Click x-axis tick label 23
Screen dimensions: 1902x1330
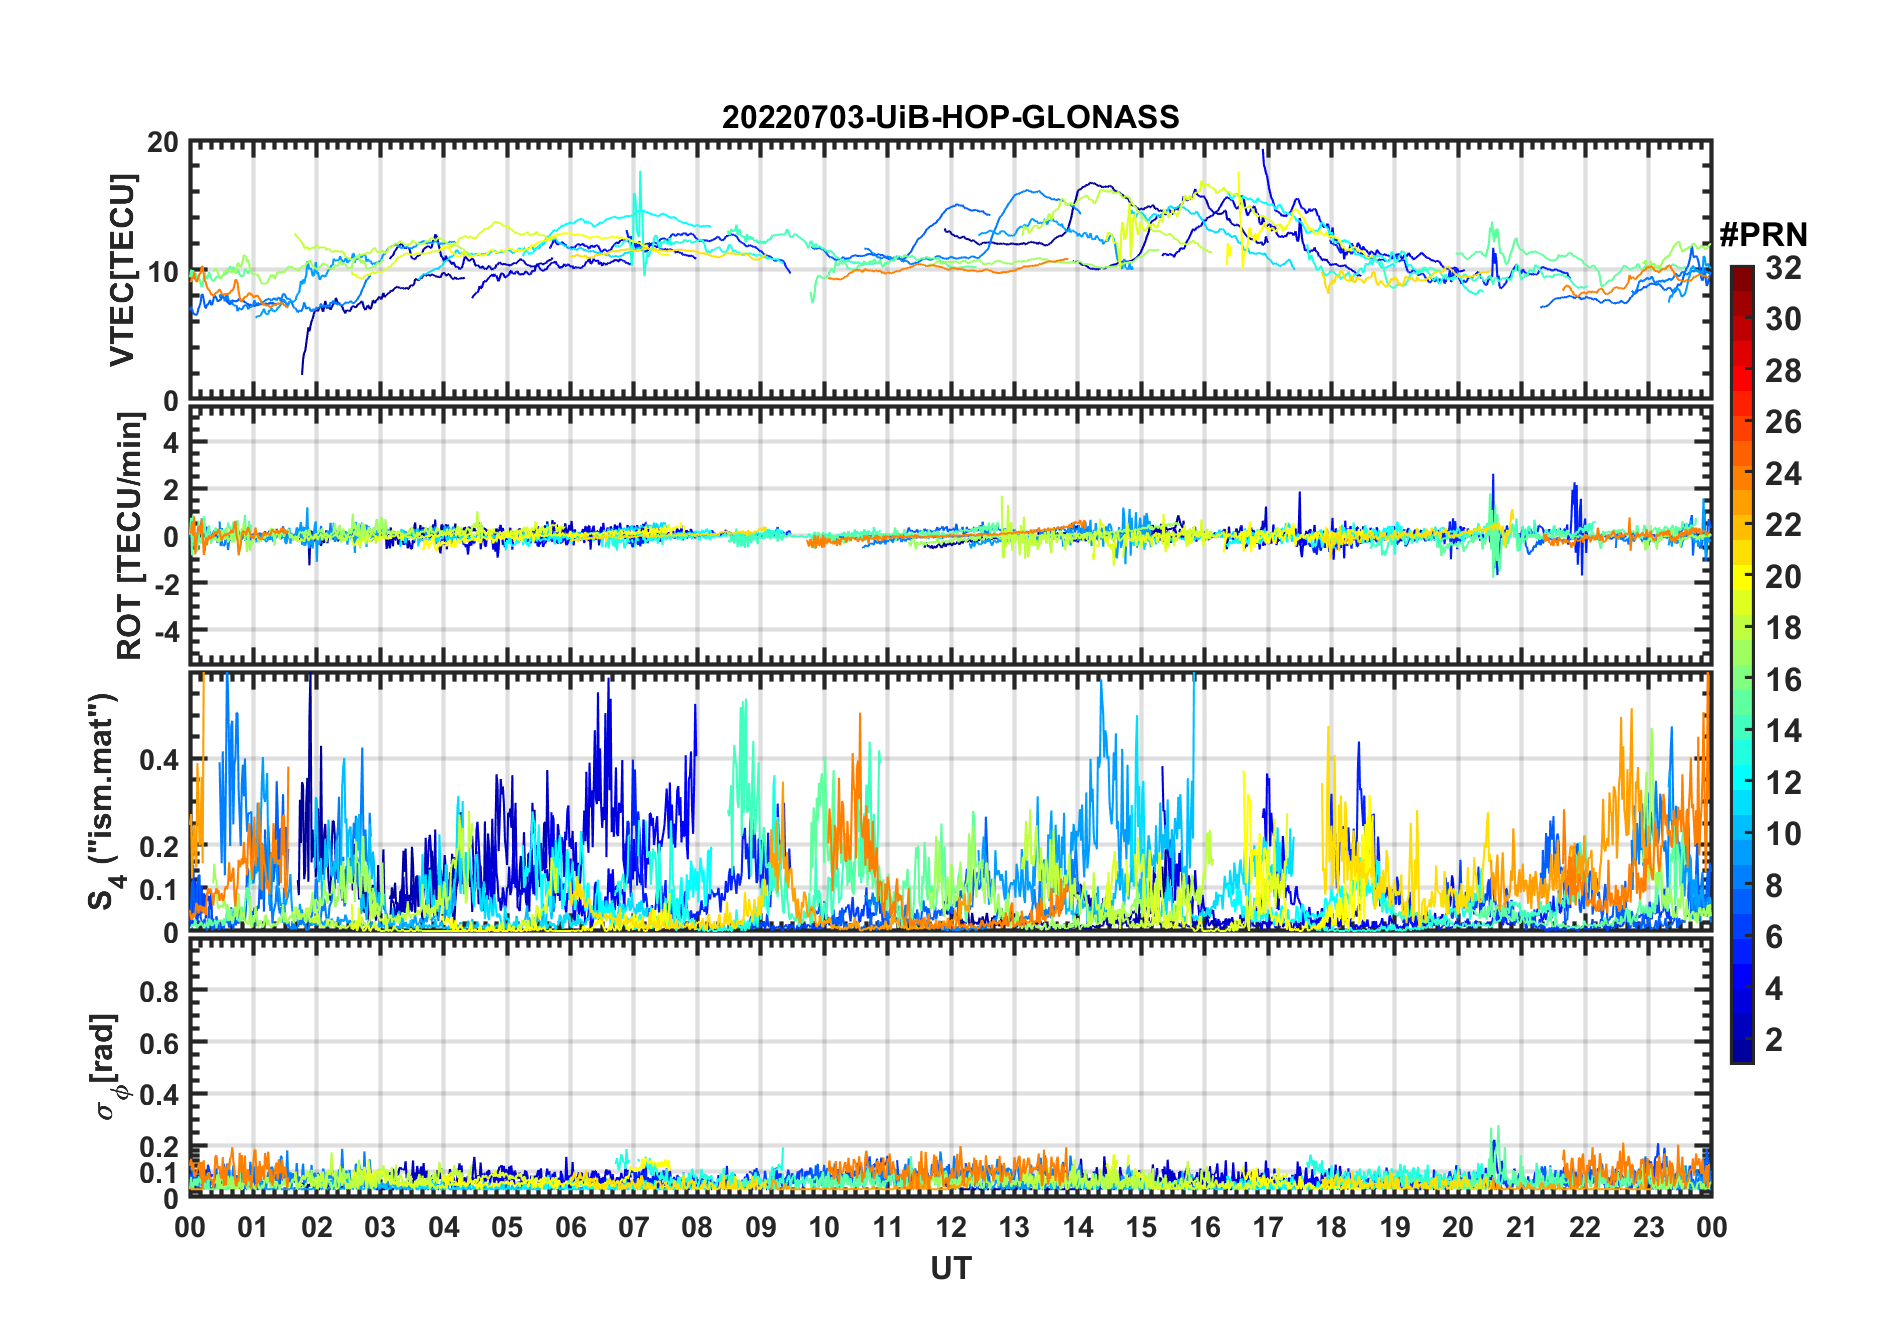(x=1649, y=1227)
